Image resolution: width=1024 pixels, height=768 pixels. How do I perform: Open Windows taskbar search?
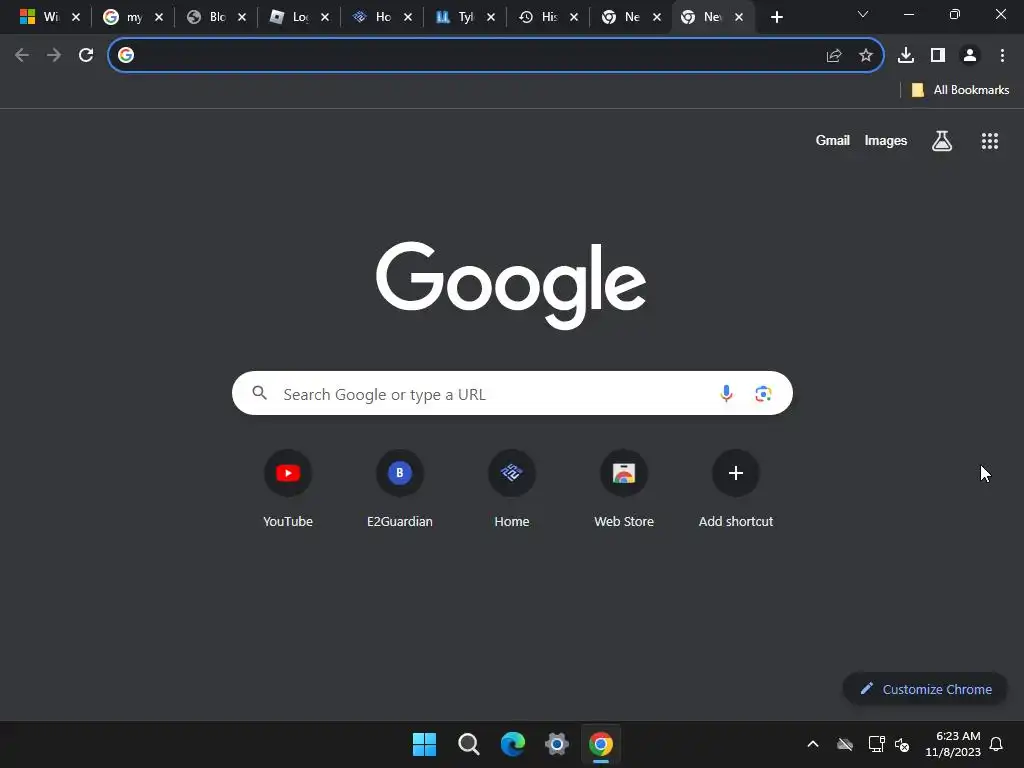coord(468,744)
